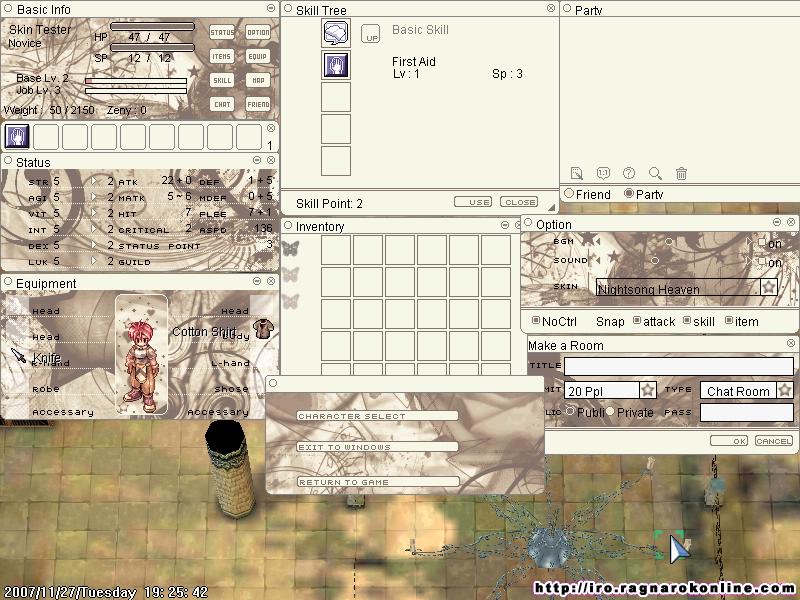Increase SOUND volume with right arrow
This screenshot has width=800, height=600.
[x=749, y=260]
